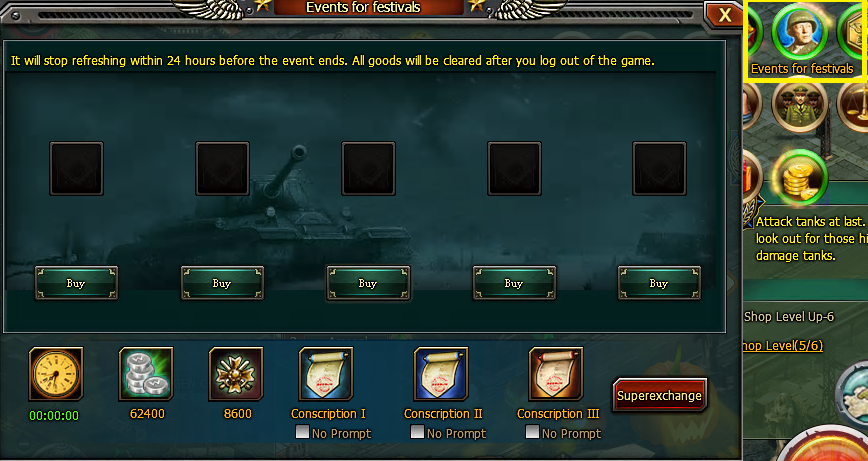Open the three officers icon
This screenshot has width=868, height=461.
tap(800, 105)
